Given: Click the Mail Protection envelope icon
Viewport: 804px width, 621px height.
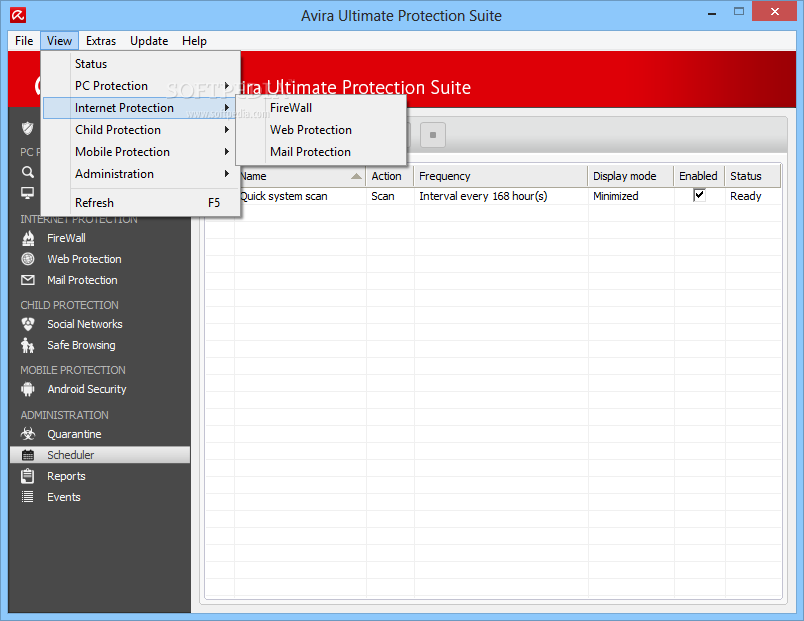Looking at the screenshot, I should [x=28, y=280].
